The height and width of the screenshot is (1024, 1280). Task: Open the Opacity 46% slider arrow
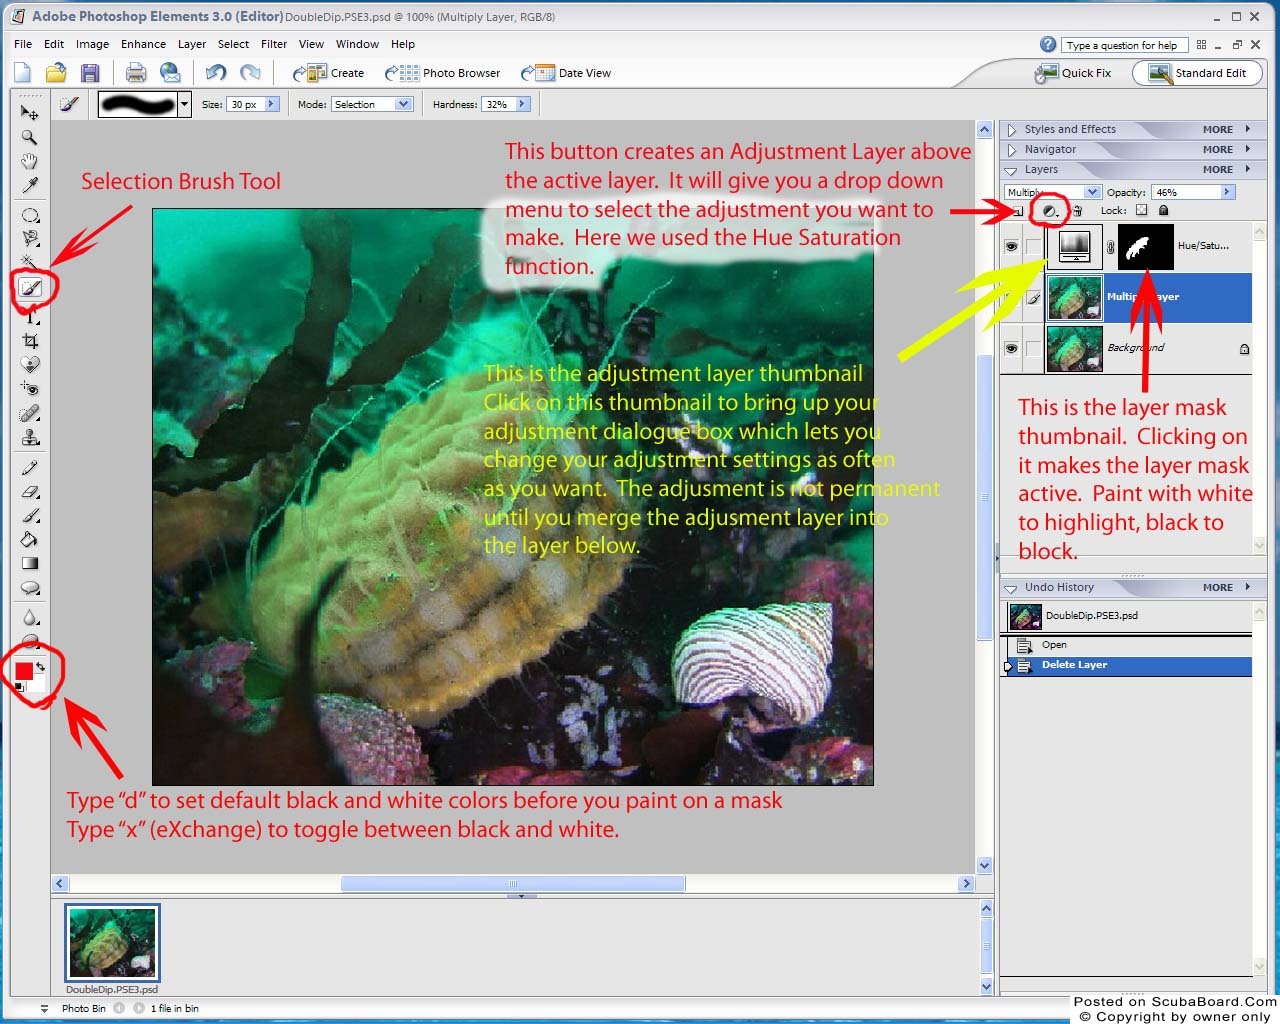coord(1228,192)
